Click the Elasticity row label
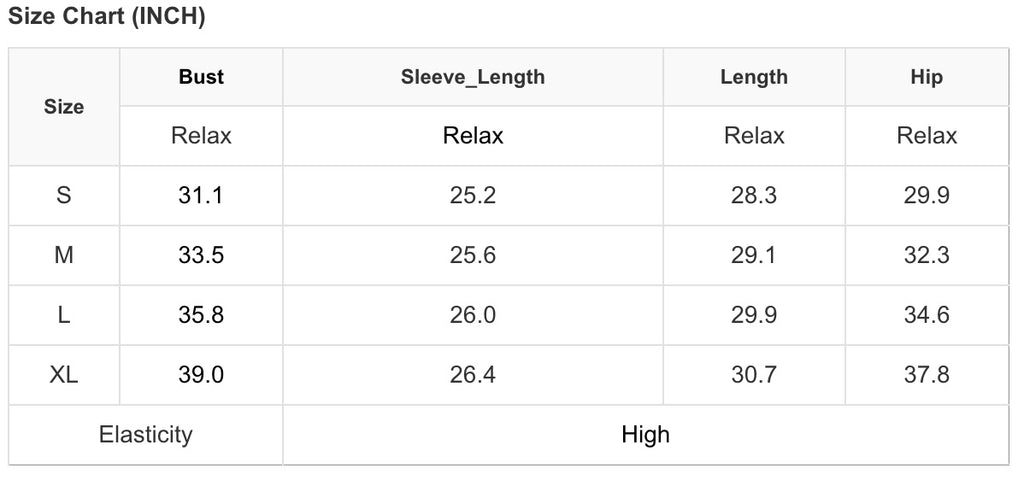Screen dimensions: 1024x480 click(x=146, y=435)
